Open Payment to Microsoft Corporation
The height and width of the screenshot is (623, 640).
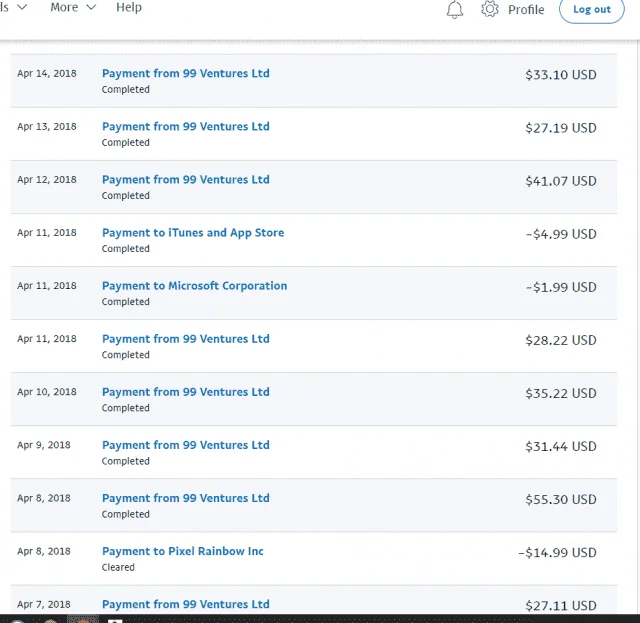[194, 286]
